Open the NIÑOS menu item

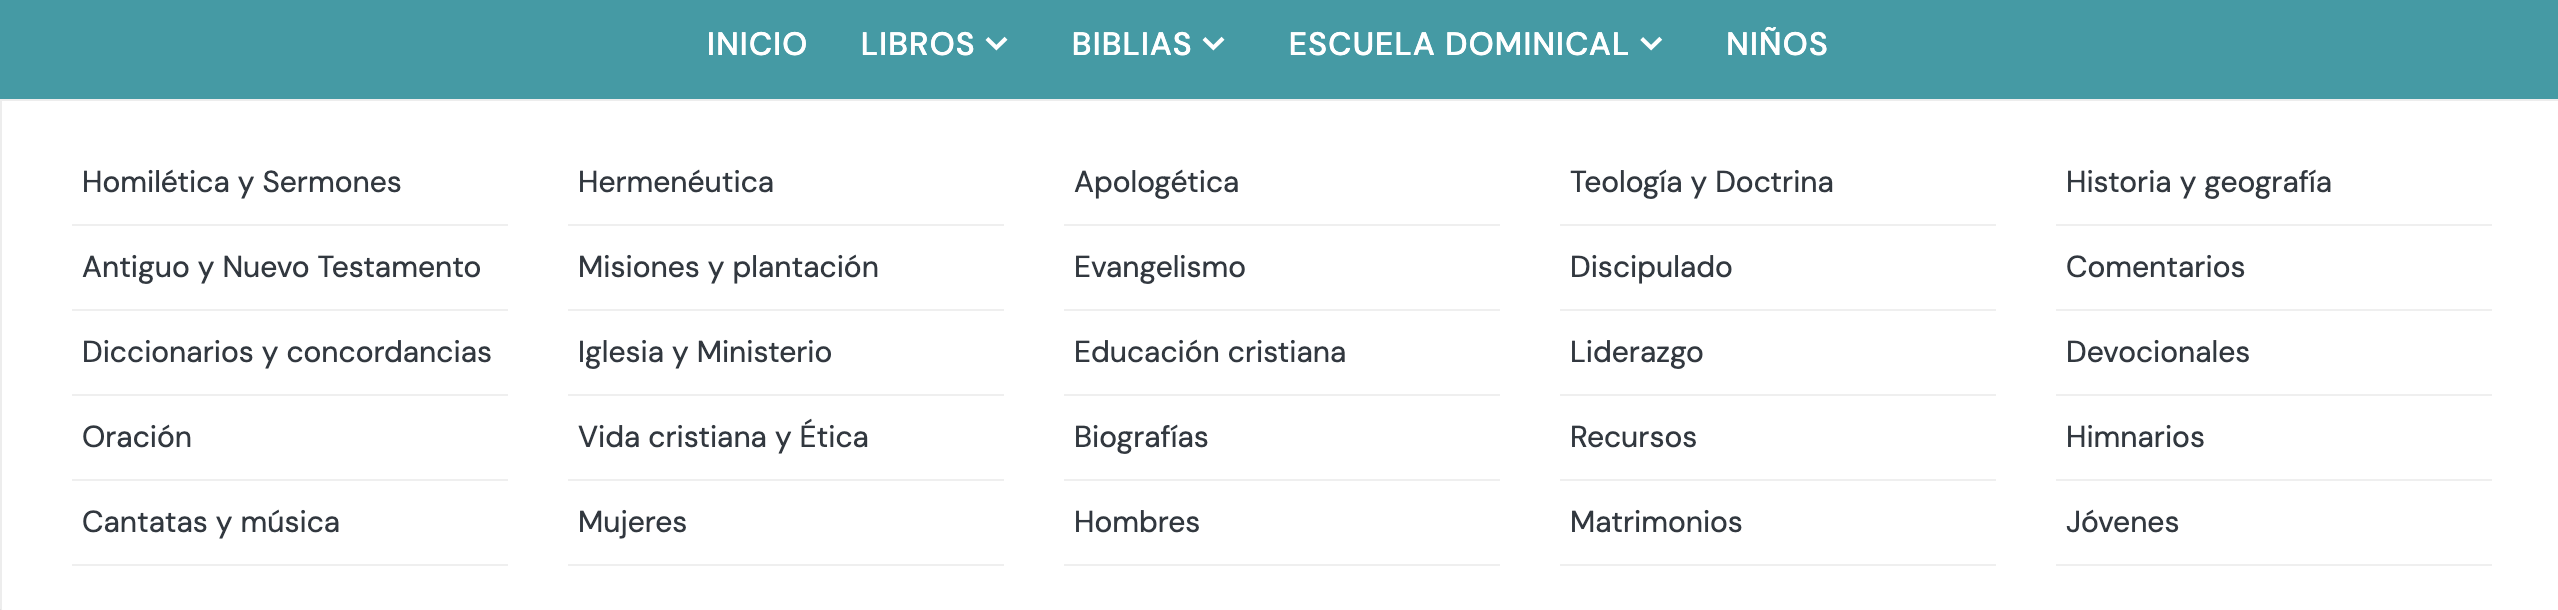pyautogui.click(x=1776, y=44)
